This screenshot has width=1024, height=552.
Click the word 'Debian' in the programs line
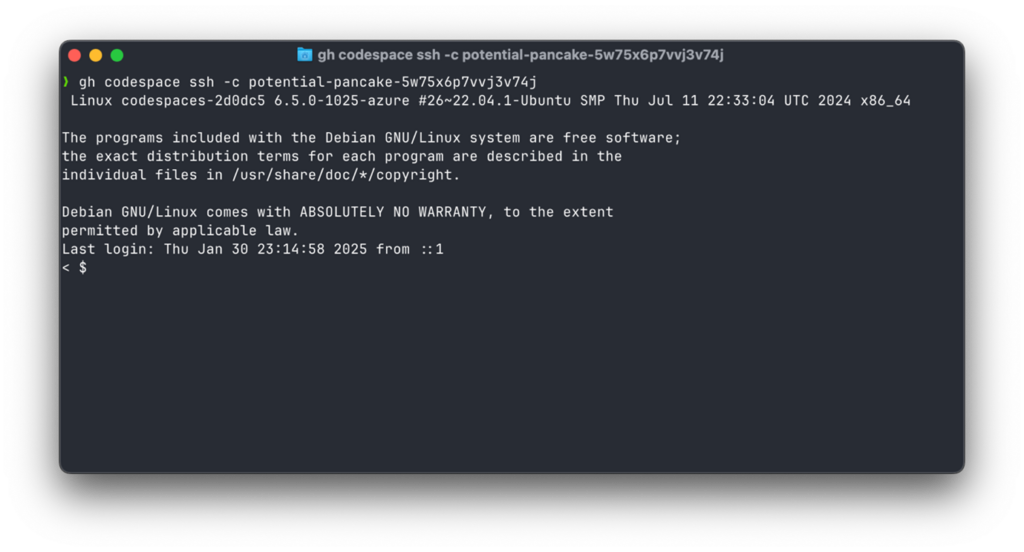coord(351,138)
